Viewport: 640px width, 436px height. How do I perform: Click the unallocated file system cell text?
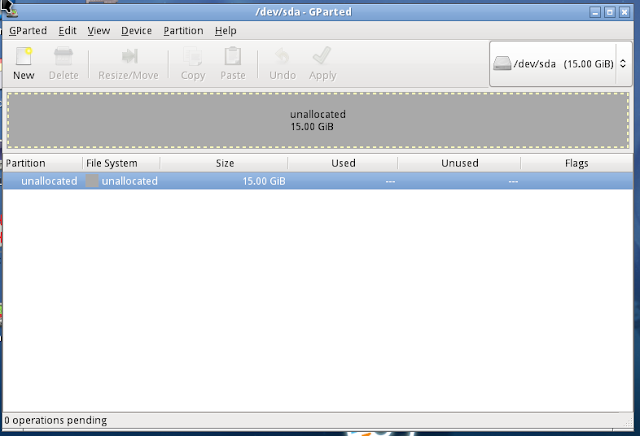click(129, 181)
